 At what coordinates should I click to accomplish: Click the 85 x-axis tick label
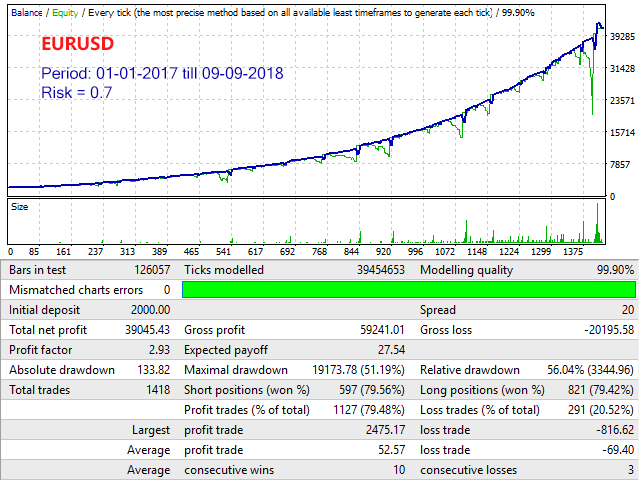(34, 252)
